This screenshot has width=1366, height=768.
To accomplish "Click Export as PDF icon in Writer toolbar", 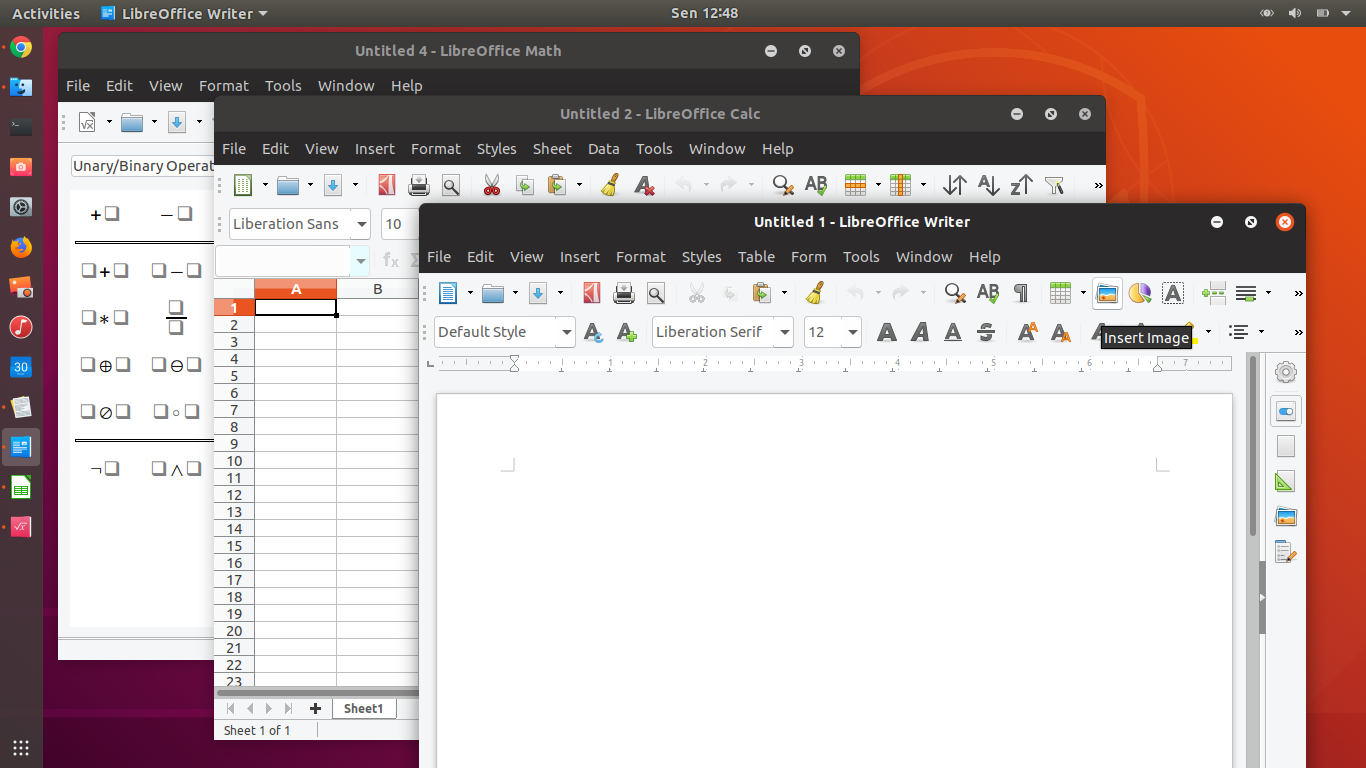I will 592,293.
